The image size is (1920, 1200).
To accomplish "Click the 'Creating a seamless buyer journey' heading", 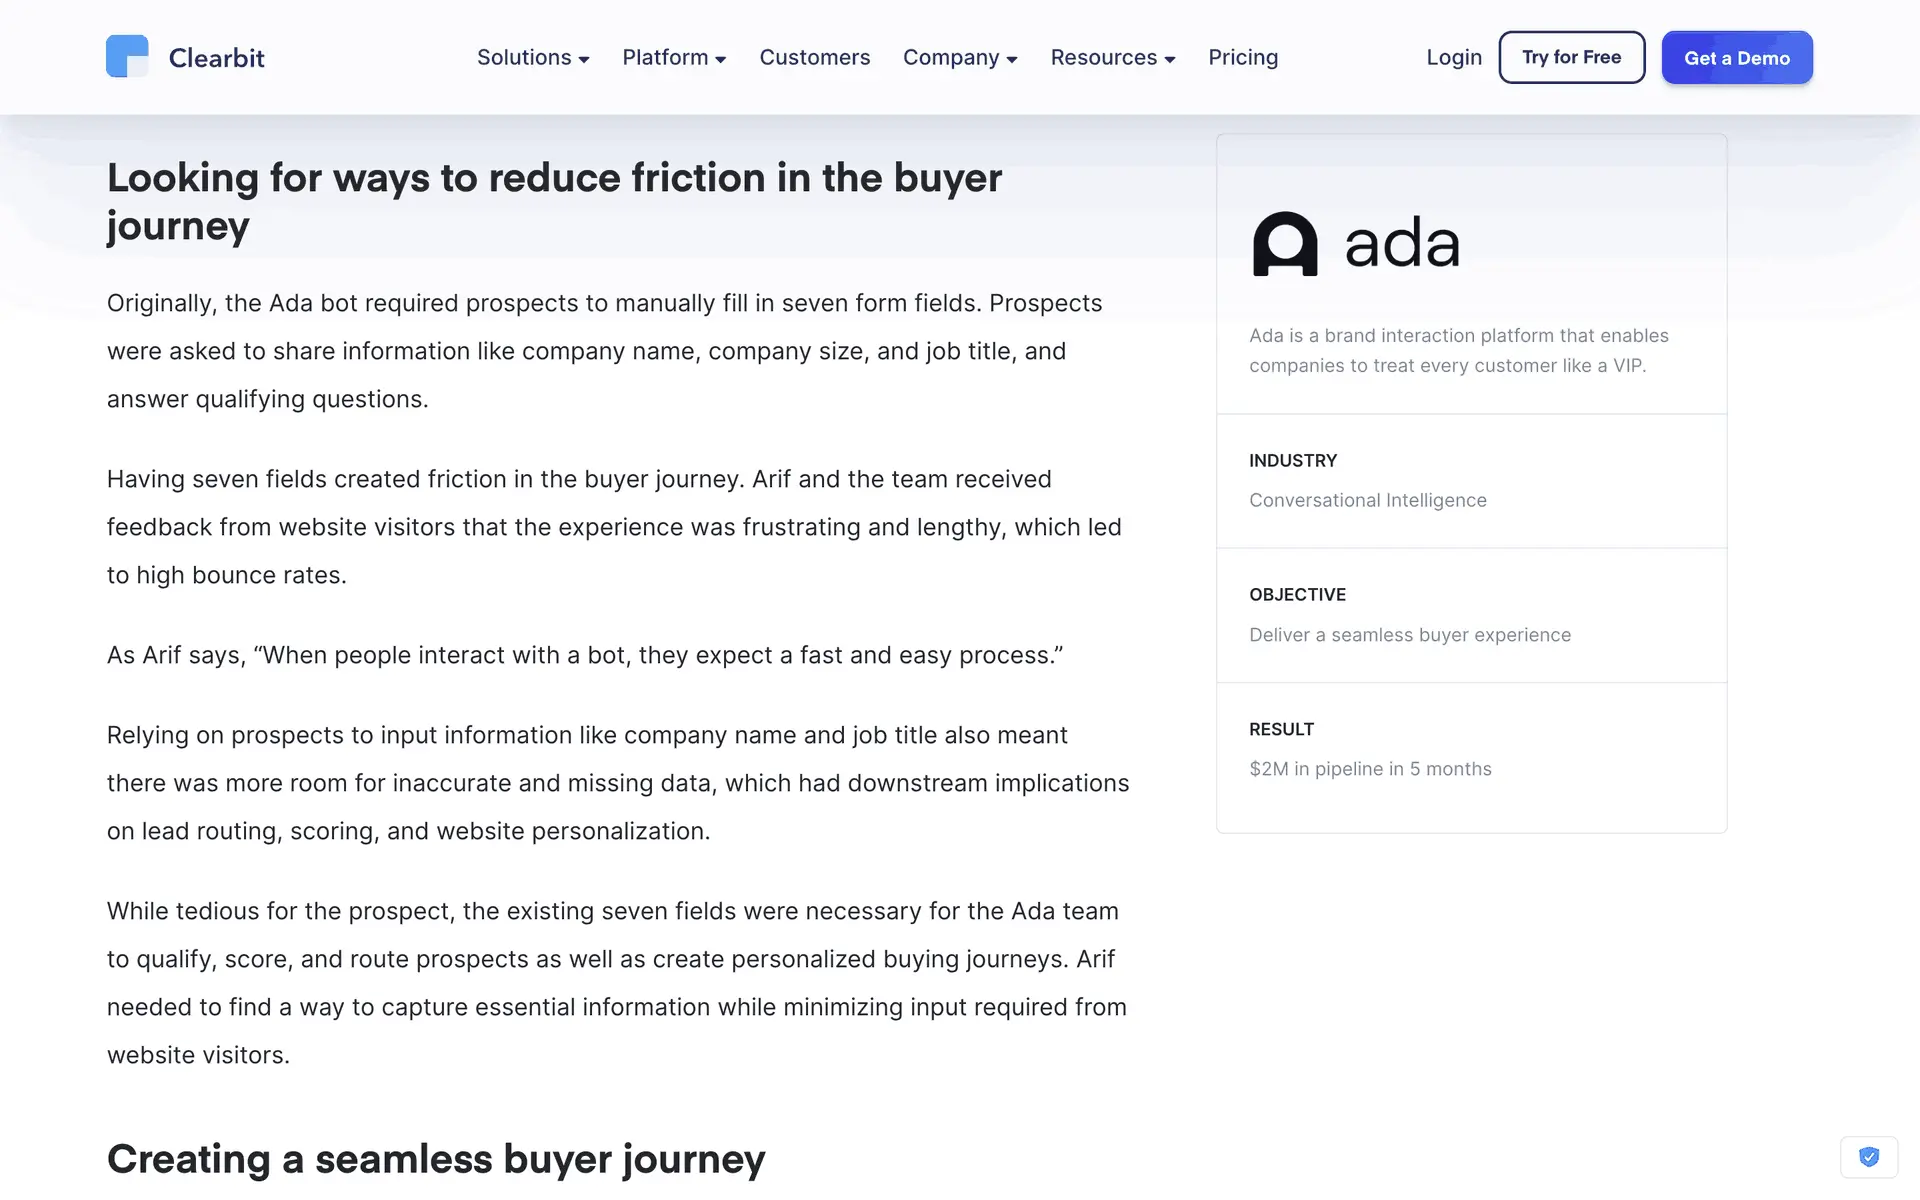I will click(436, 1159).
